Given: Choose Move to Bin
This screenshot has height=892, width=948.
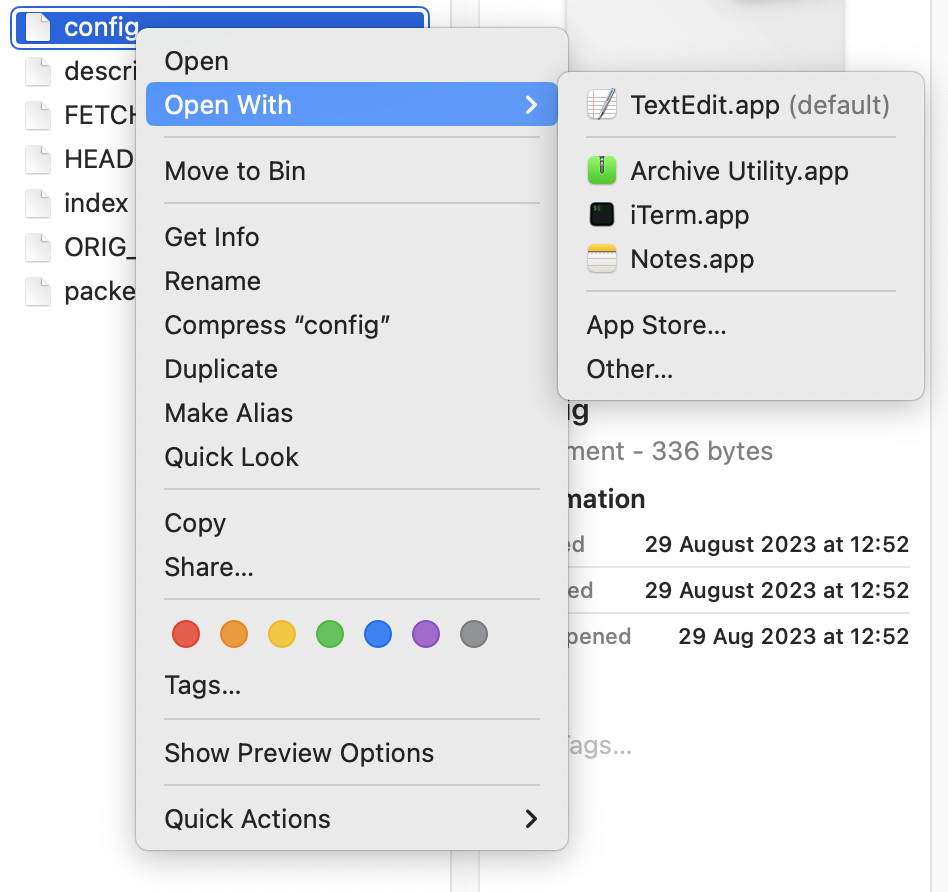Looking at the screenshot, I should pyautogui.click(x=235, y=171).
